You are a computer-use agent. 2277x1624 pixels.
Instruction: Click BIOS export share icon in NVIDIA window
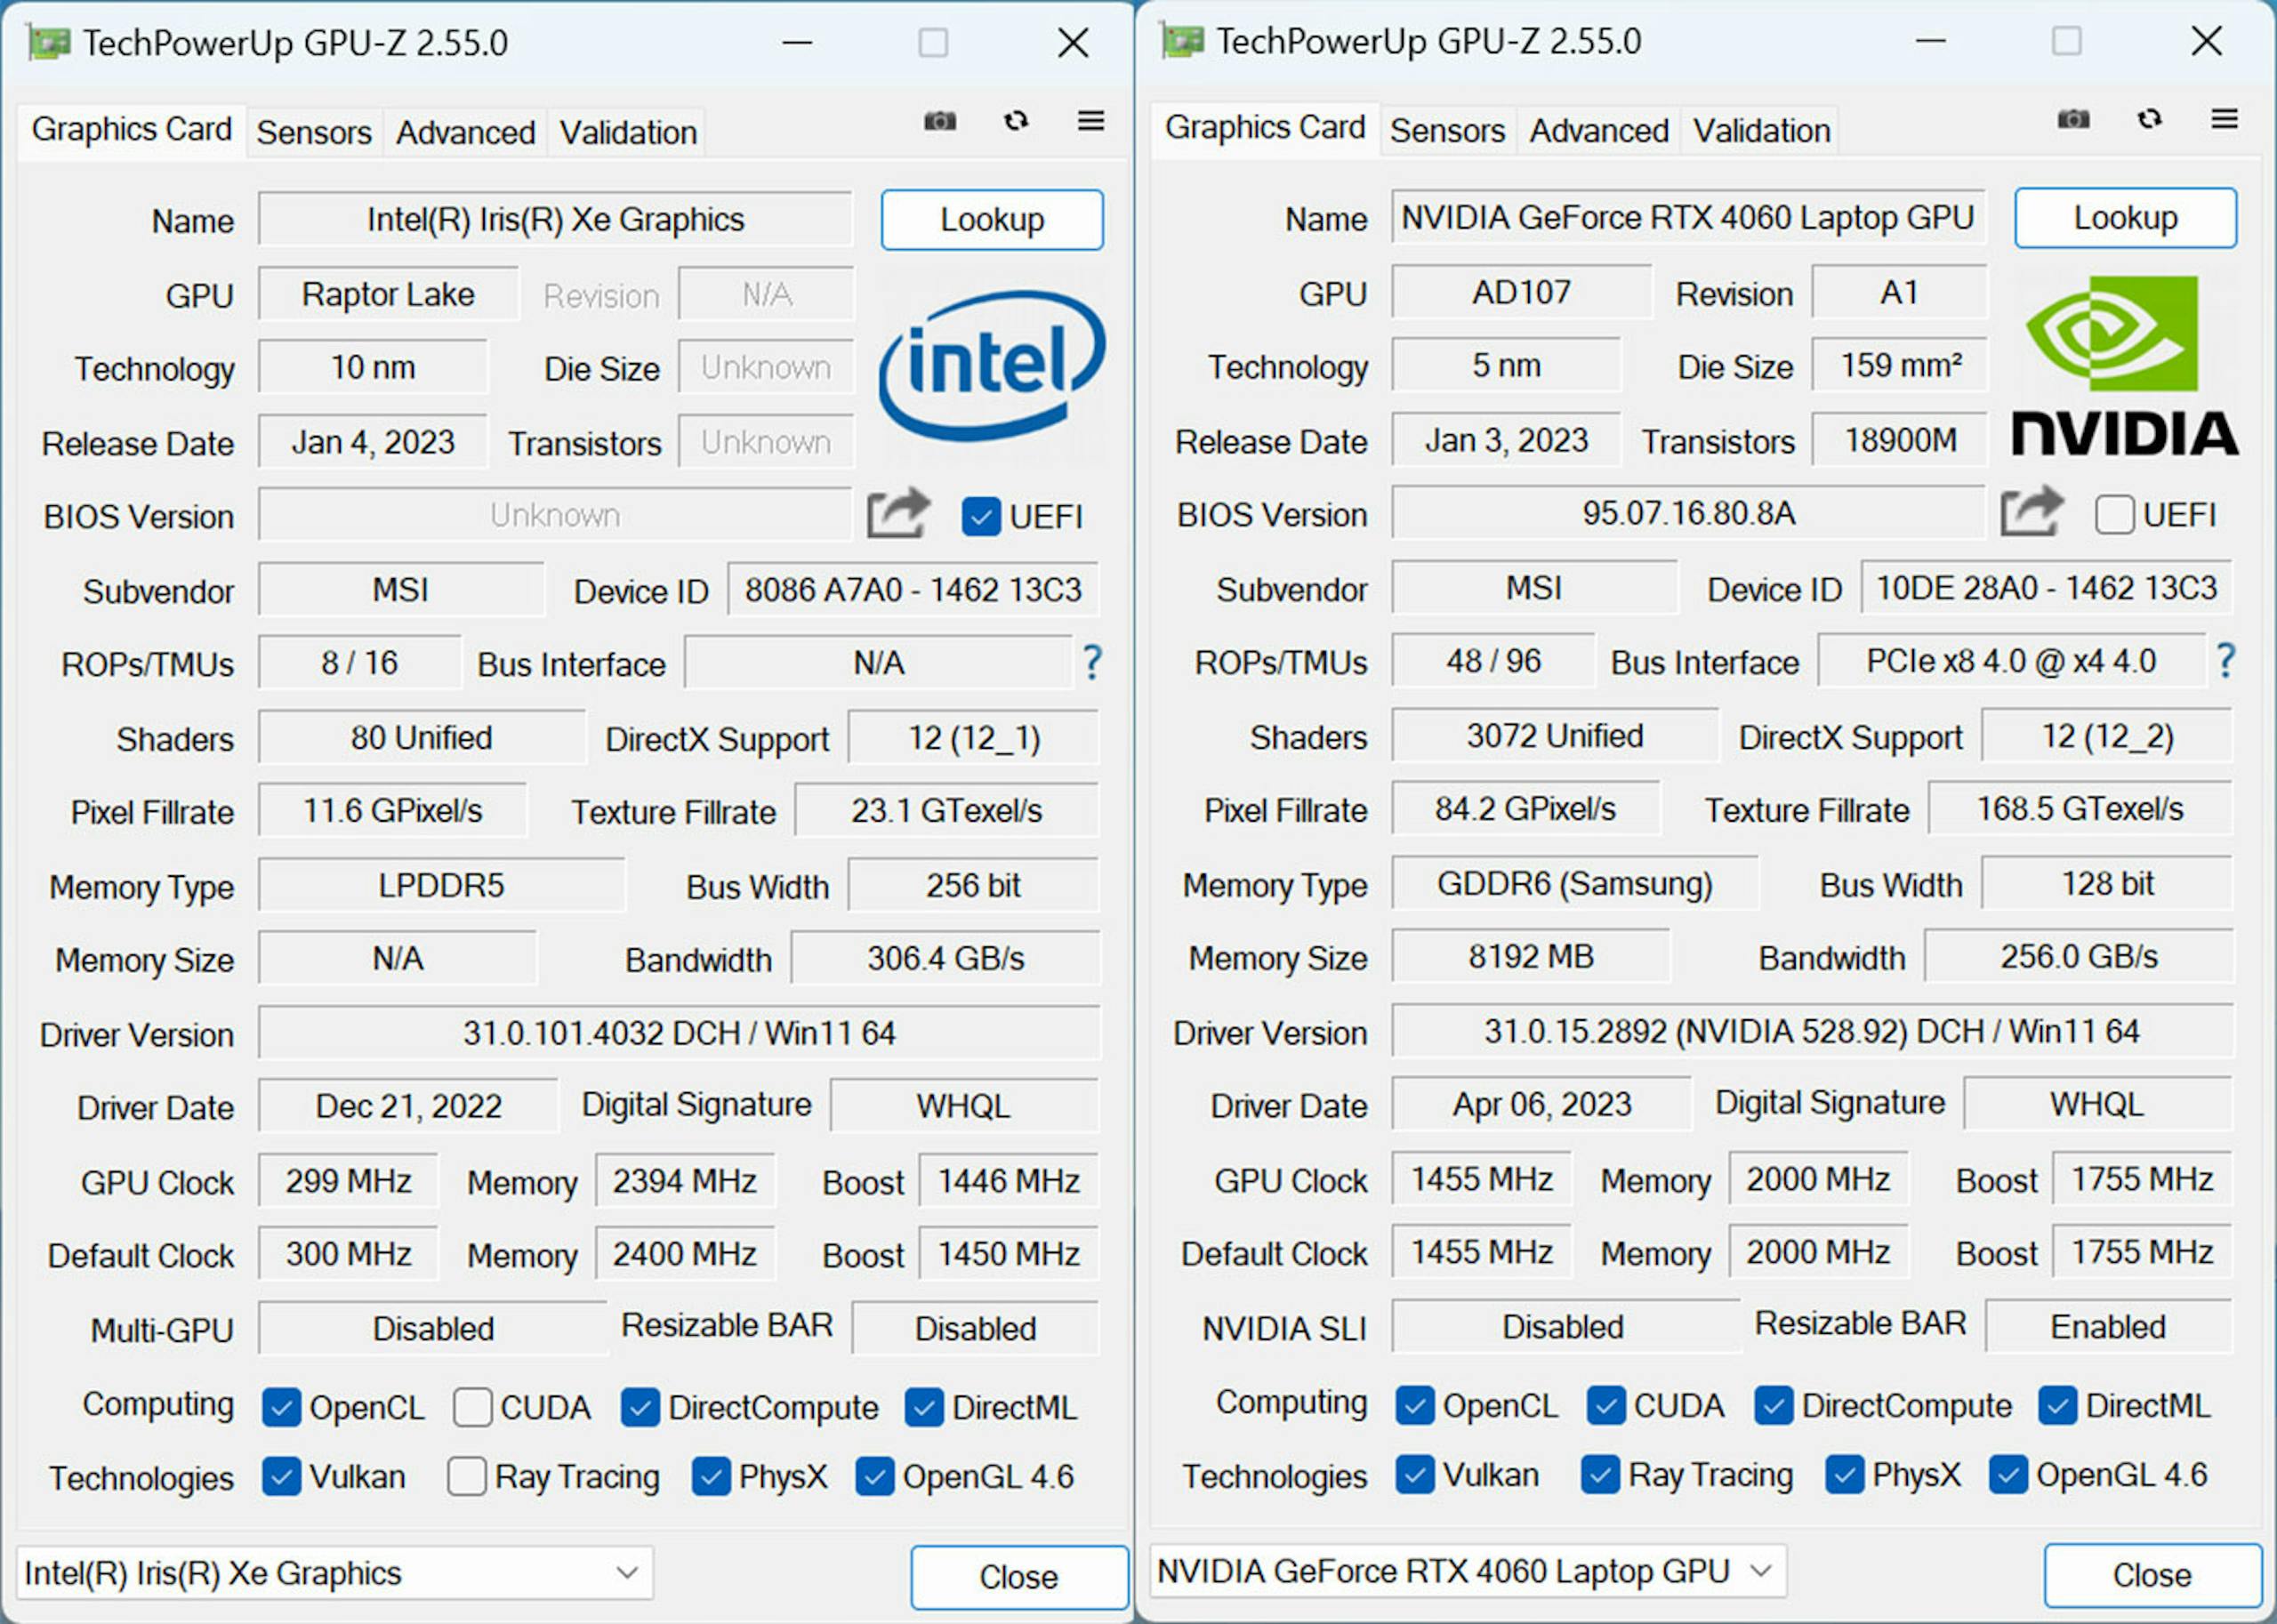[x=2032, y=512]
